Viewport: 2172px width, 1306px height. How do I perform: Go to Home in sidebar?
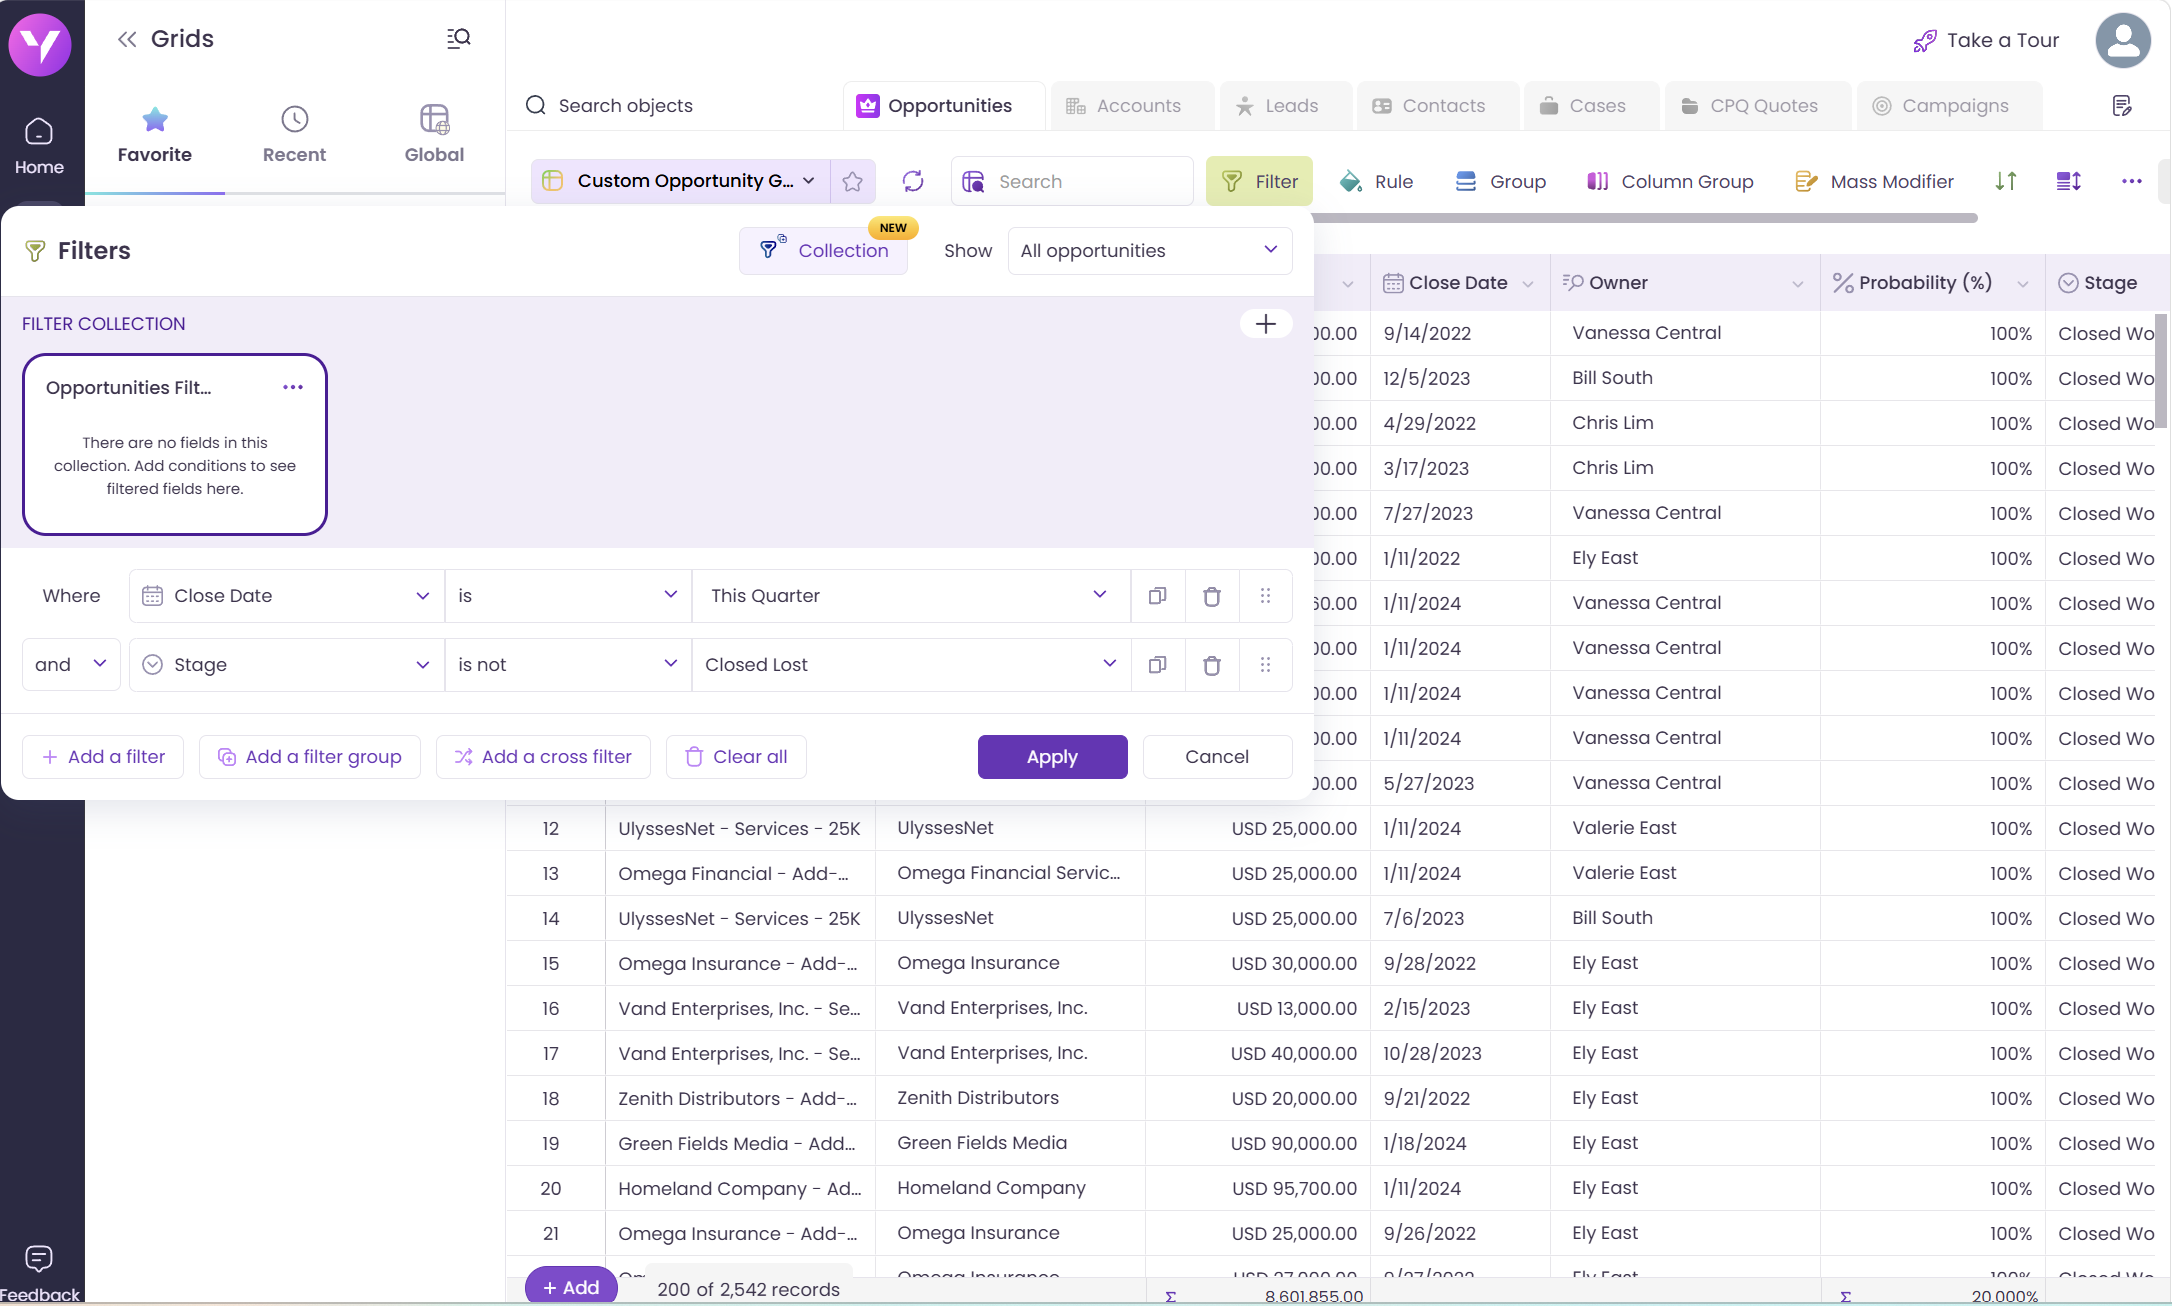(39, 146)
